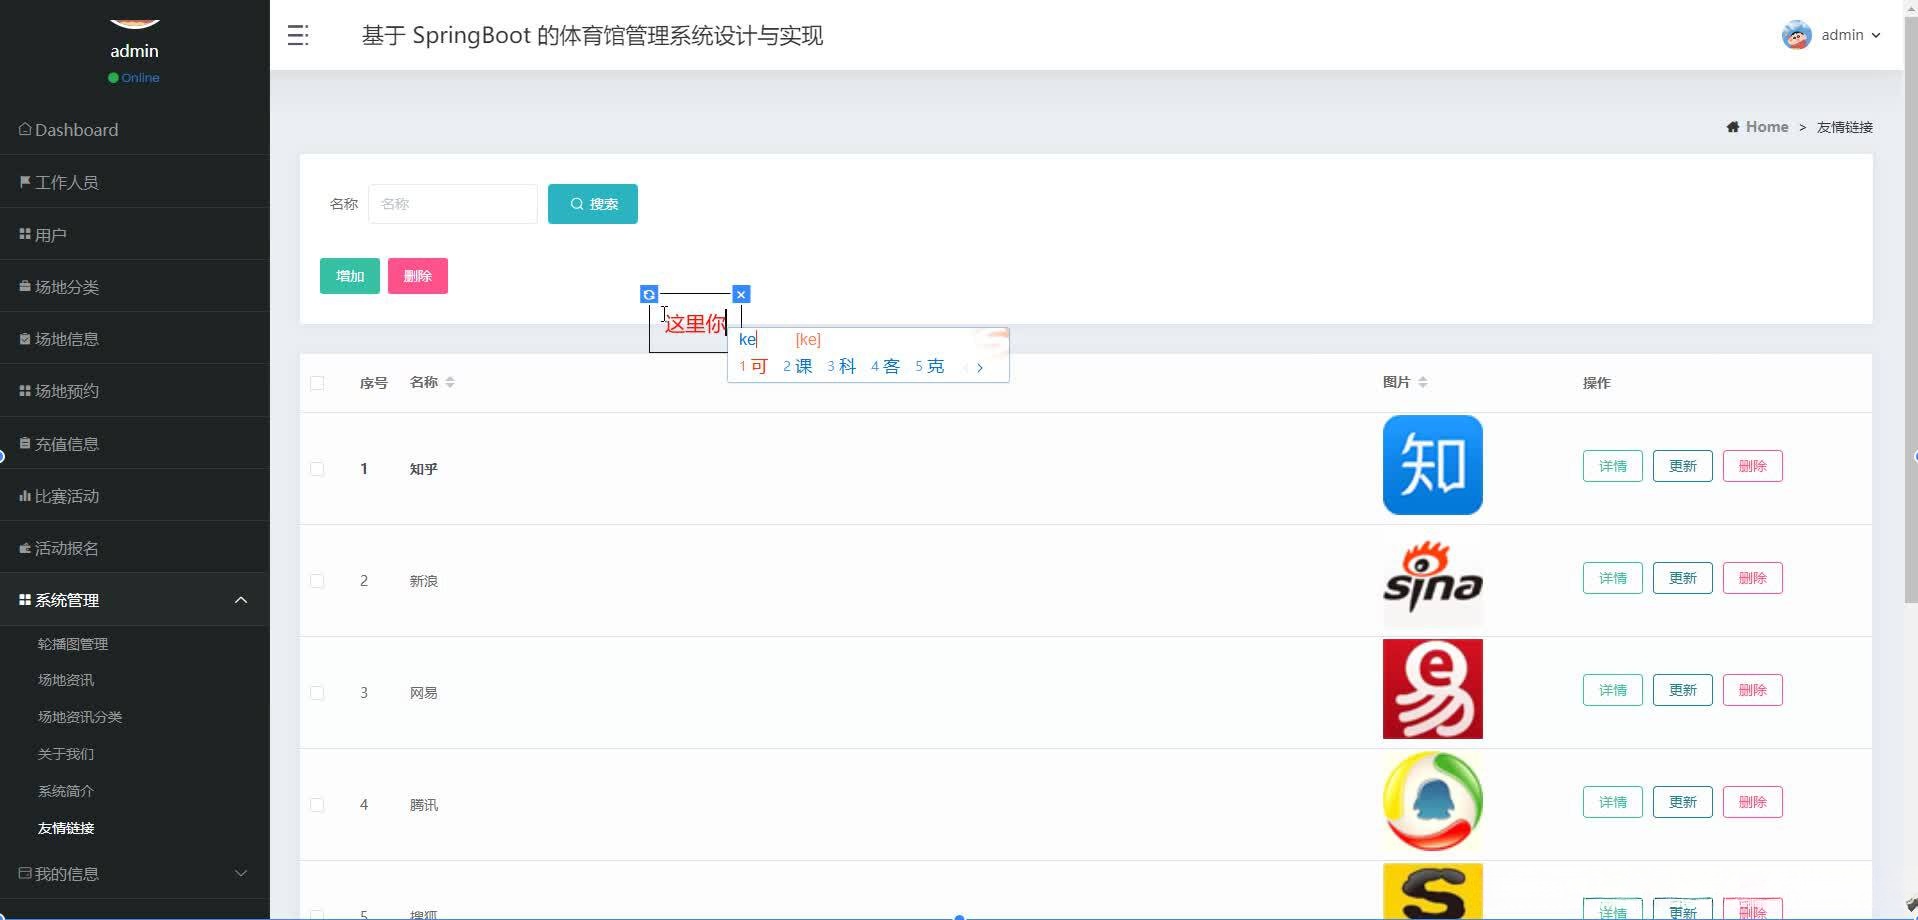Open the 场地资讯分类 submenu item
Screen dimensions: 1918x920
[x=80, y=717]
